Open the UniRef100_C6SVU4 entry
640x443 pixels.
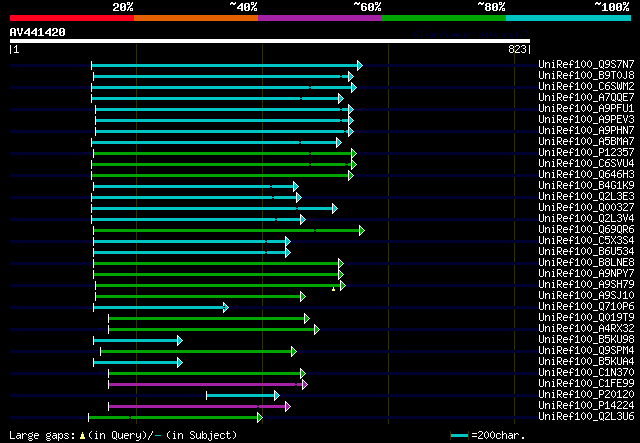tap(586, 164)
